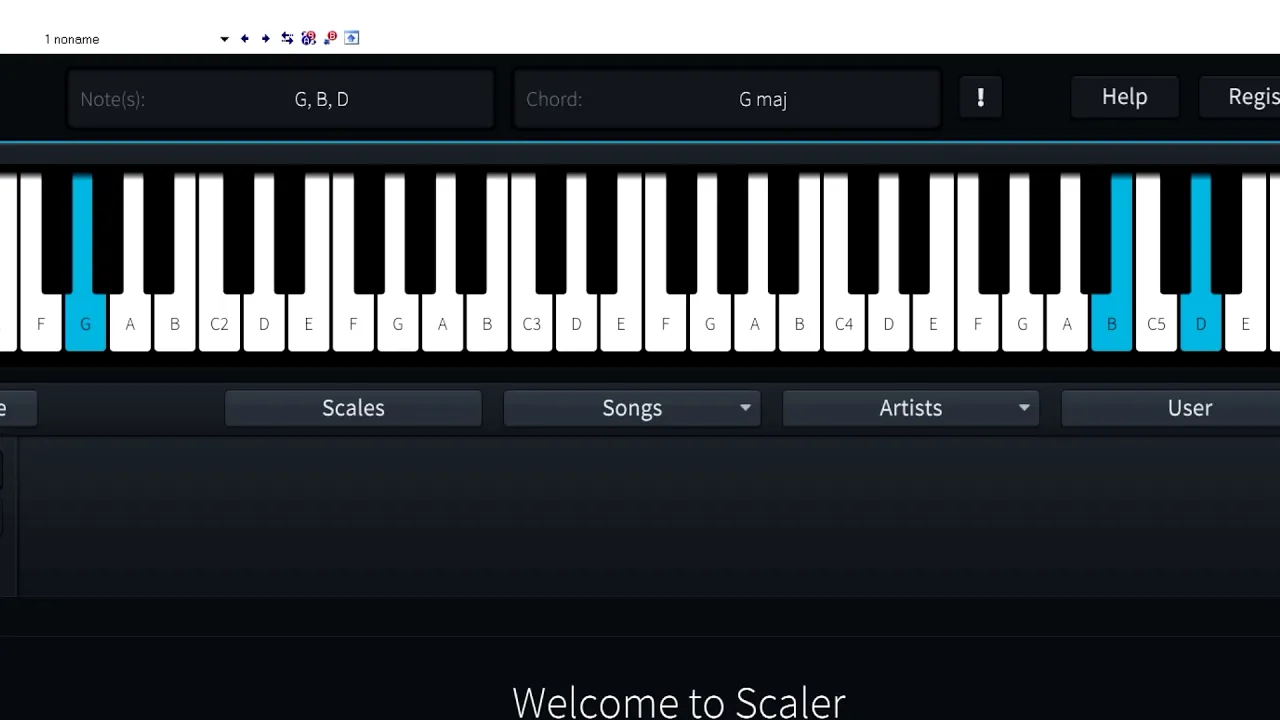Play the black C-sharp key right of C2

pos(238,232)
